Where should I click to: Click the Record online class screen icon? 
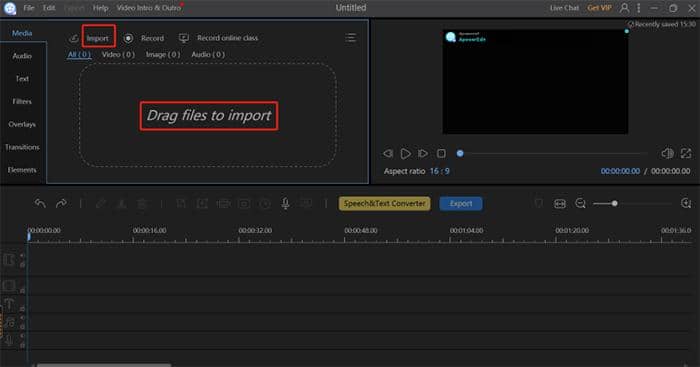pyautogui.click(x=183, y=38)
